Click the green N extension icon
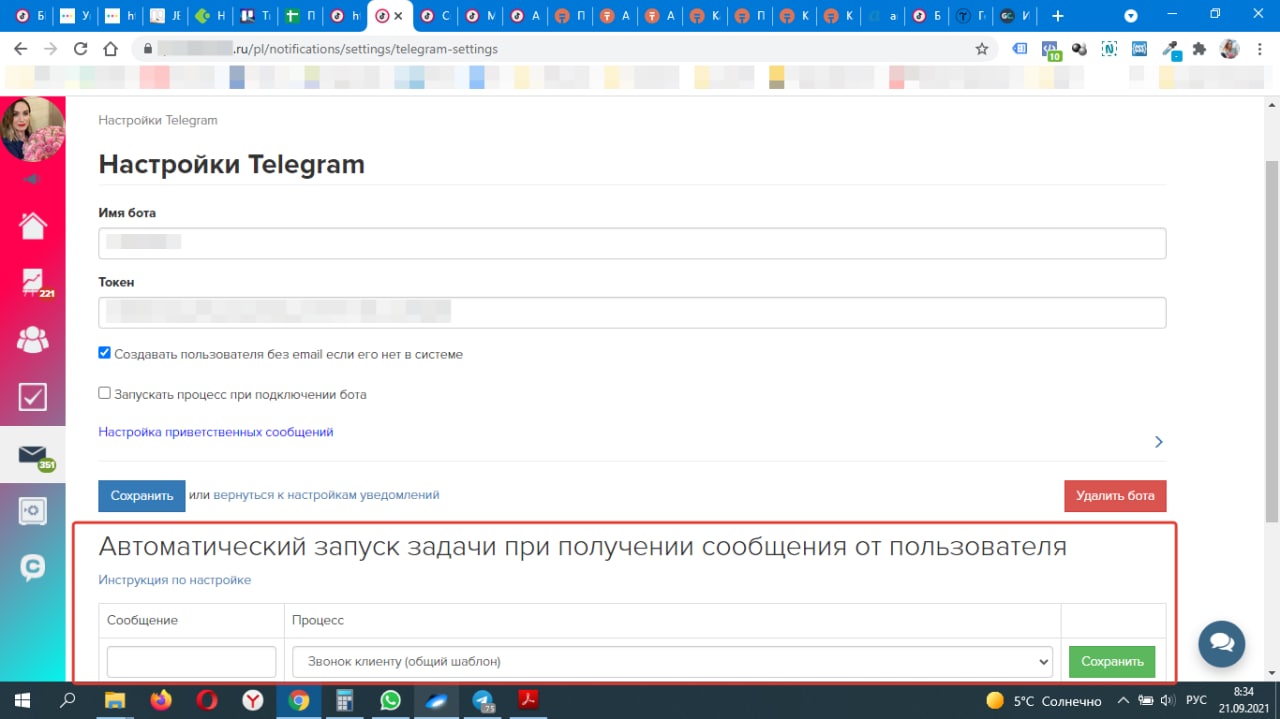The image size is (1280, 719). pos(1109,49)
